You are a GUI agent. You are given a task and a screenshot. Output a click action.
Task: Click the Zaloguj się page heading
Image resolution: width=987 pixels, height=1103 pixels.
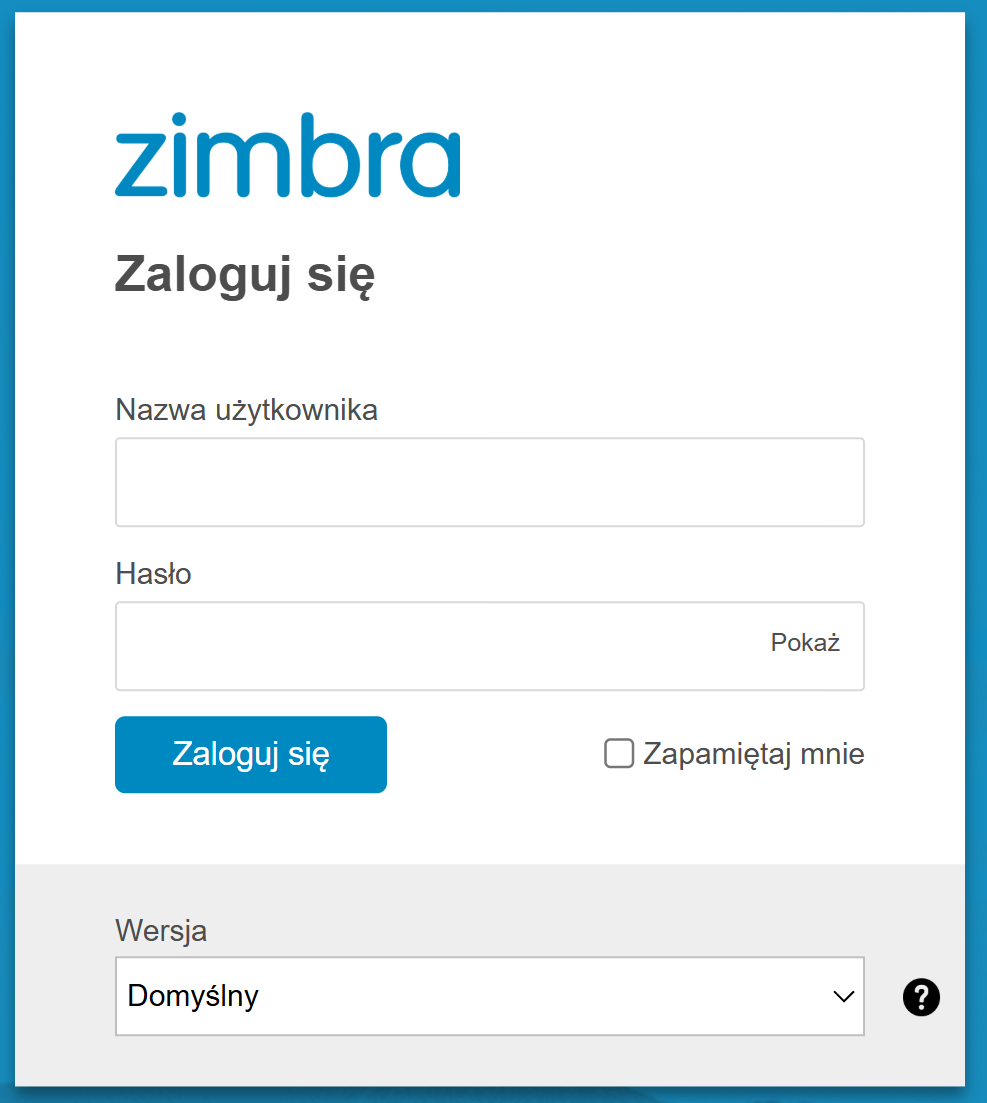(245, 274)
